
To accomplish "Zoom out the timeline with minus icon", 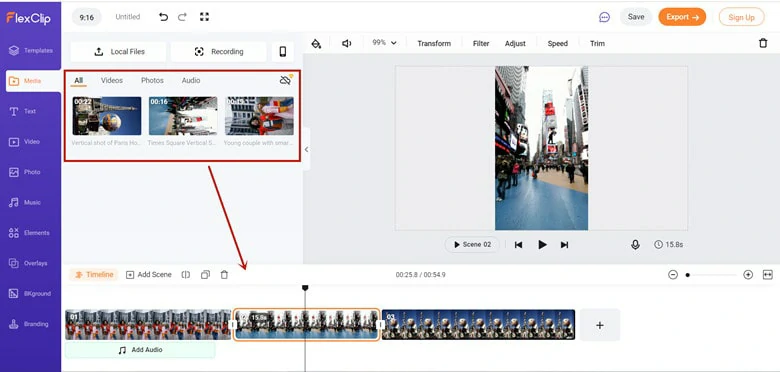I will tap(673, 275).
